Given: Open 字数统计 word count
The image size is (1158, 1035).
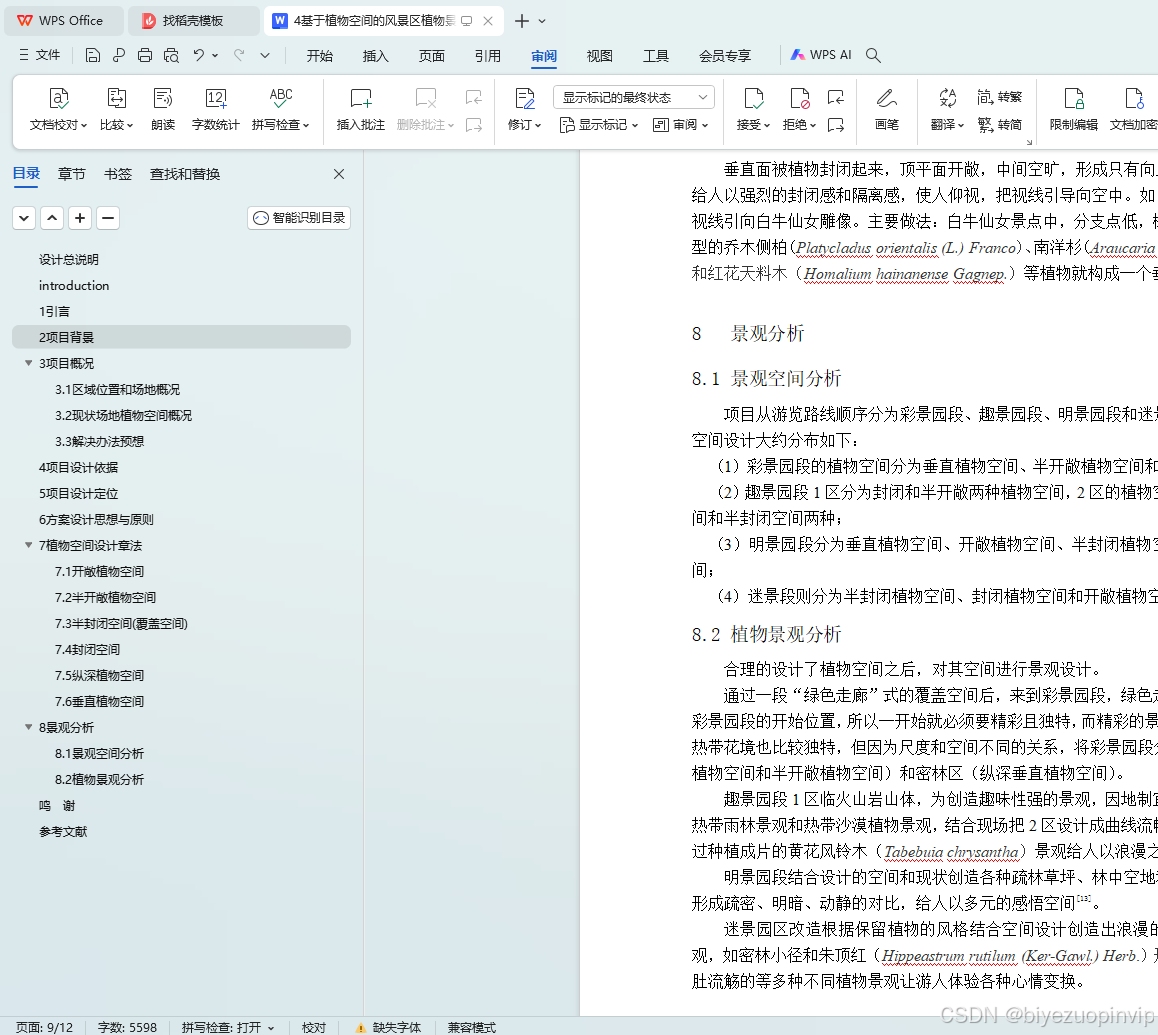Looking at the screenshot, I should click(216, 109).
